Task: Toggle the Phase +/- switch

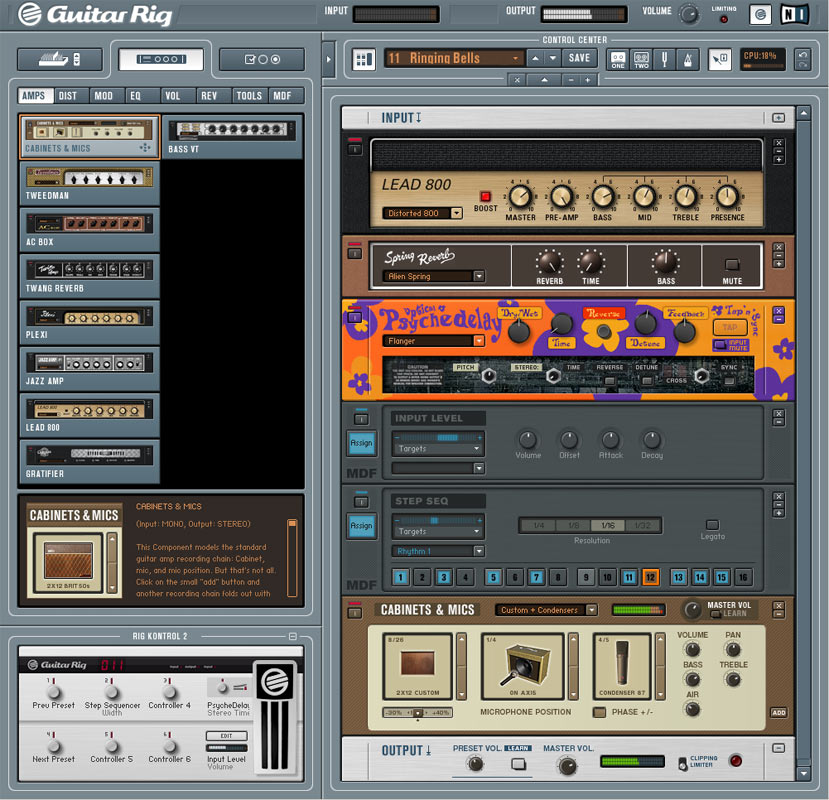Action: pyautogui.click(x=600, y=712)
